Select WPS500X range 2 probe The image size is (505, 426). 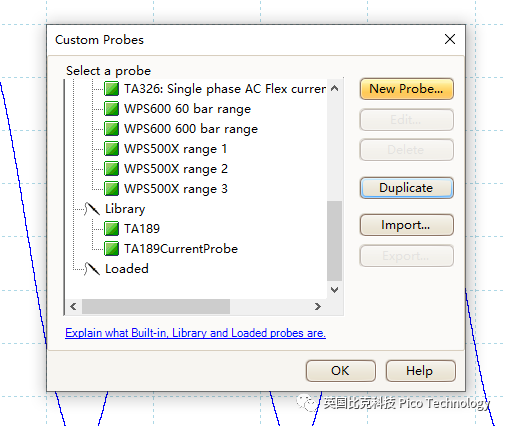176,169
